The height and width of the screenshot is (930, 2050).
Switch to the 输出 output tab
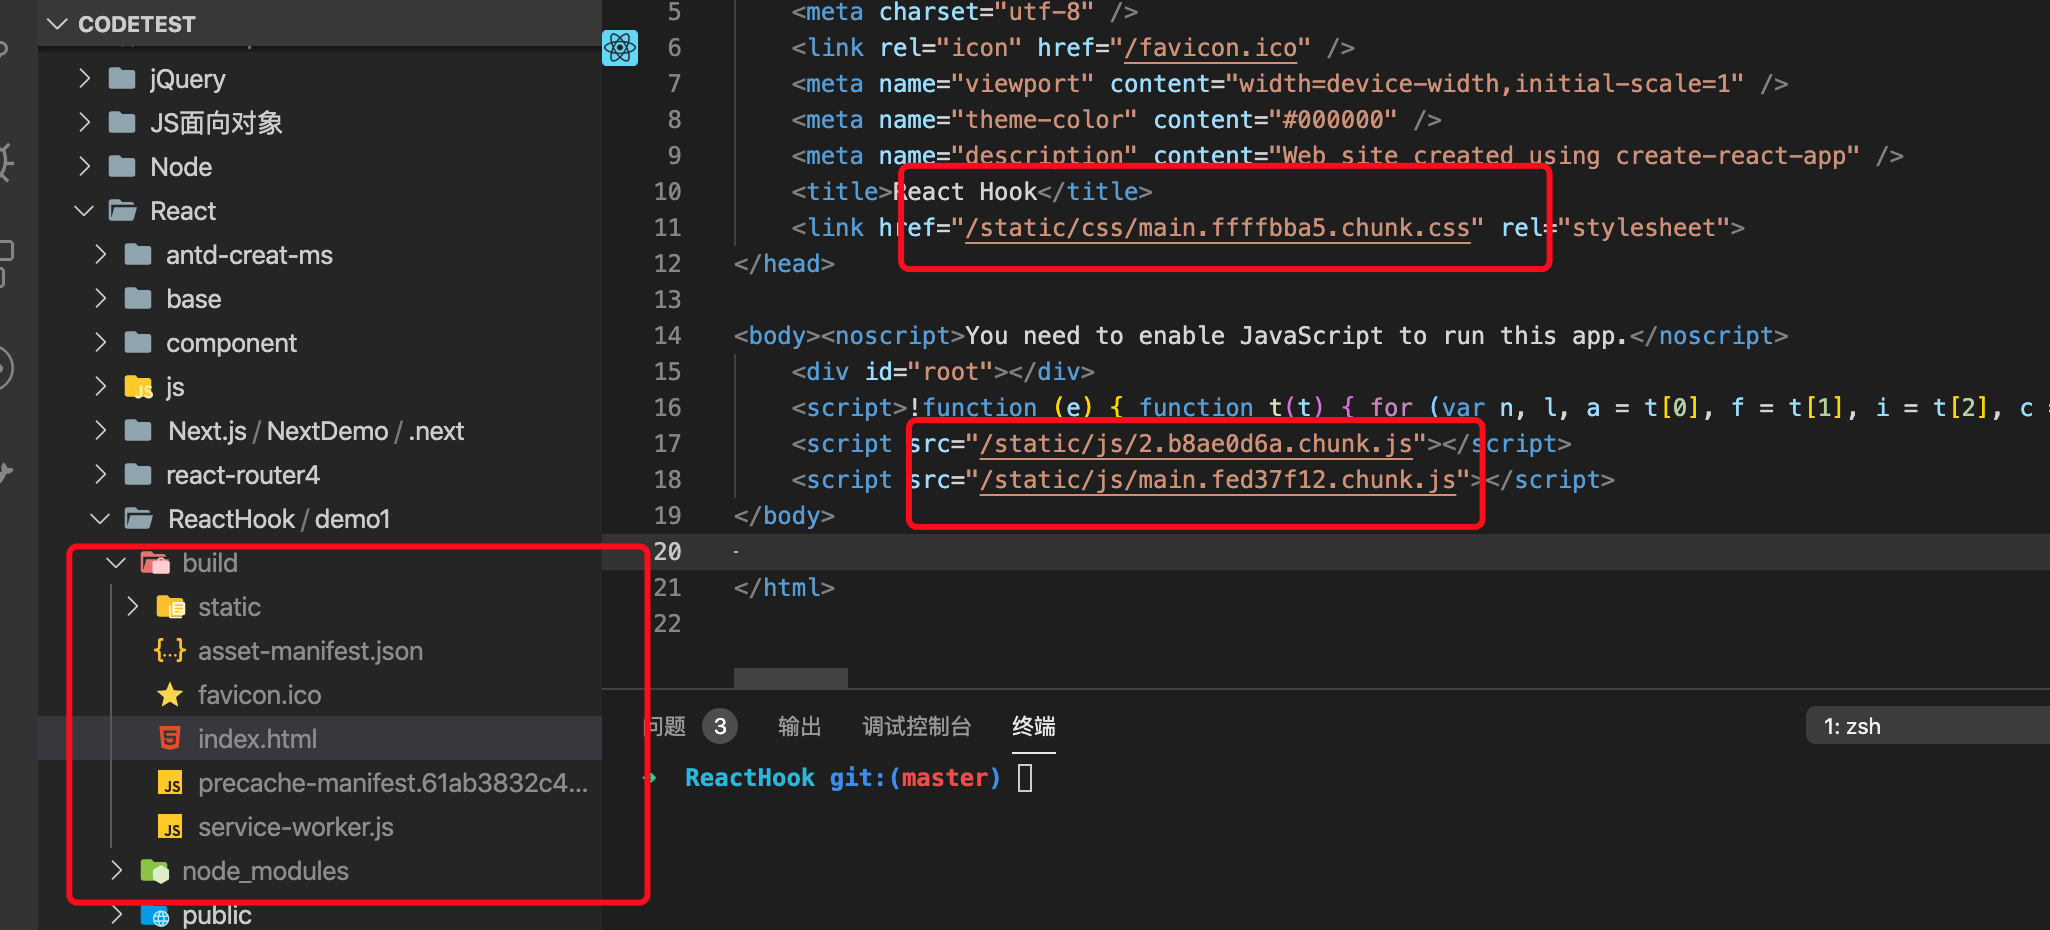coord(799,726)
